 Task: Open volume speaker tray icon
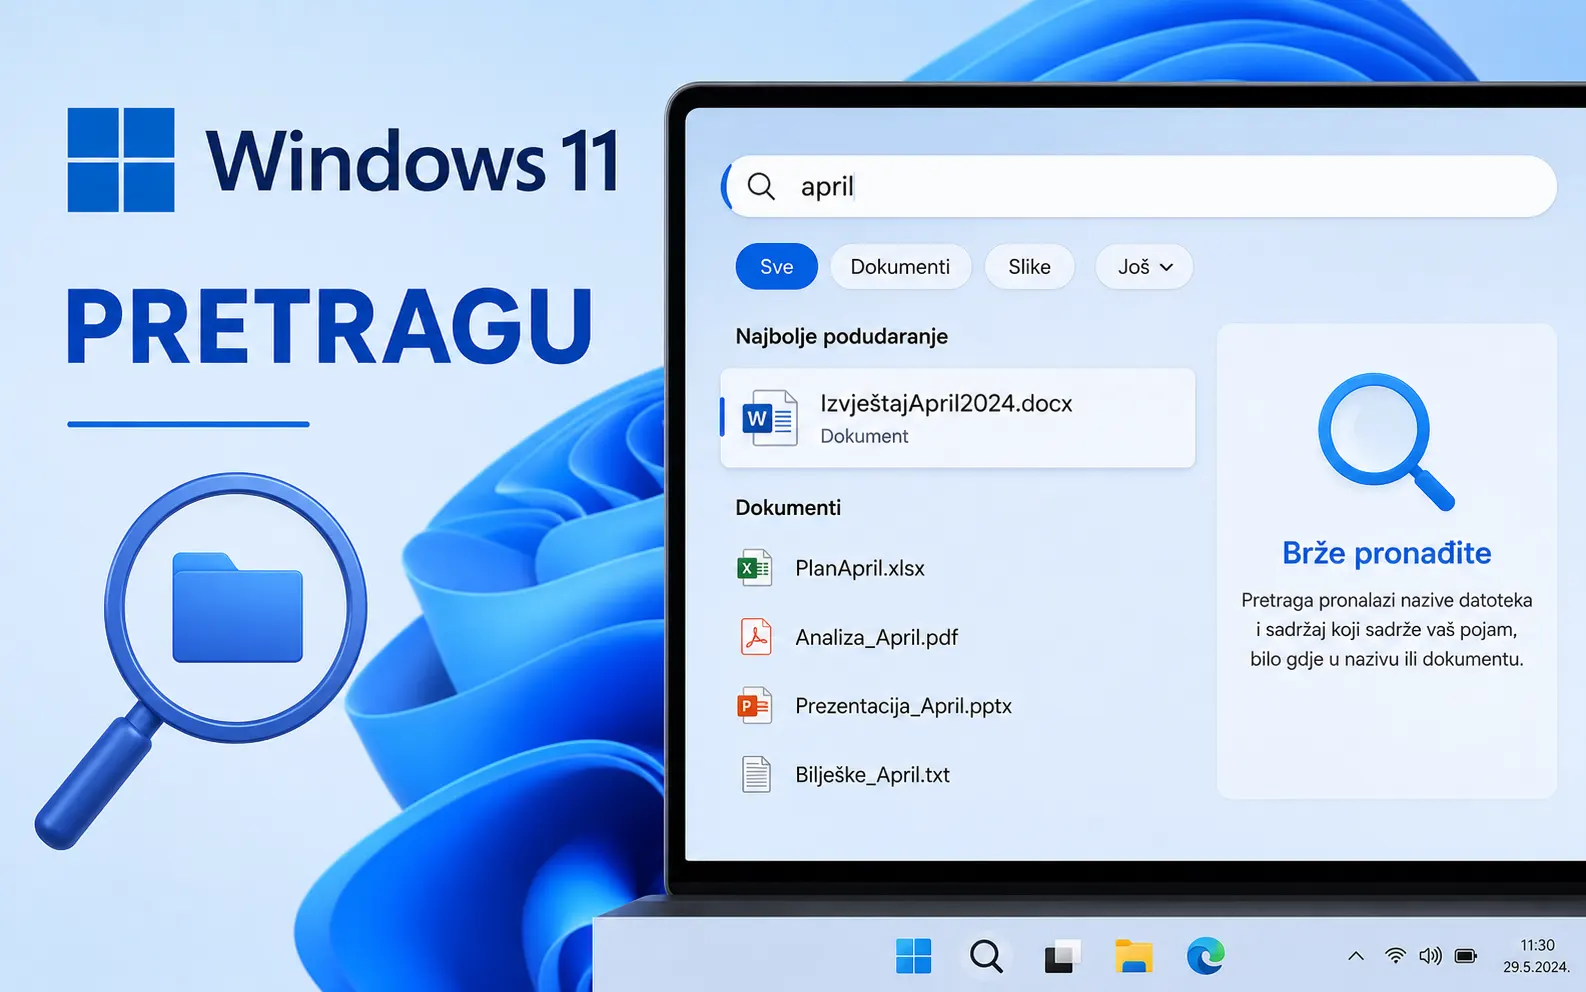pyautogui.click(x=1431, y=956)
